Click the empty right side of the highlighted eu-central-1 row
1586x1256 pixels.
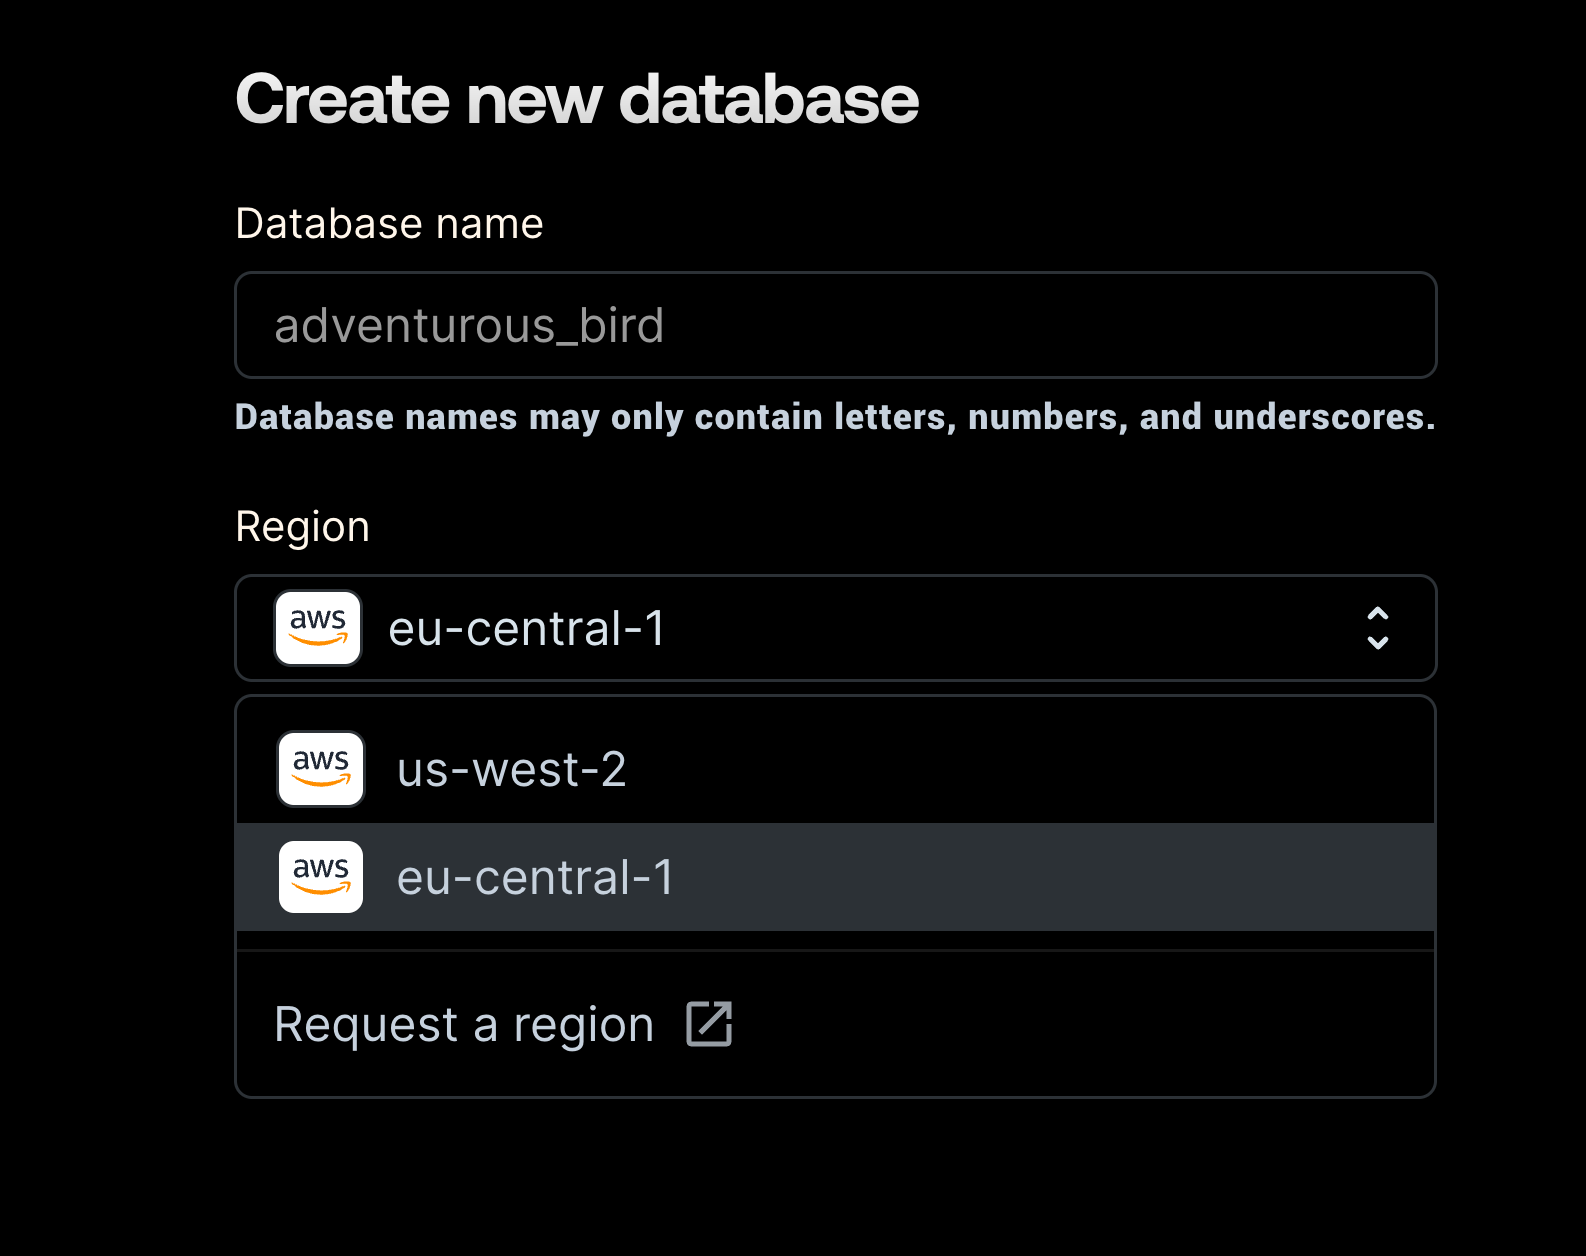[x=1100, y=878]
